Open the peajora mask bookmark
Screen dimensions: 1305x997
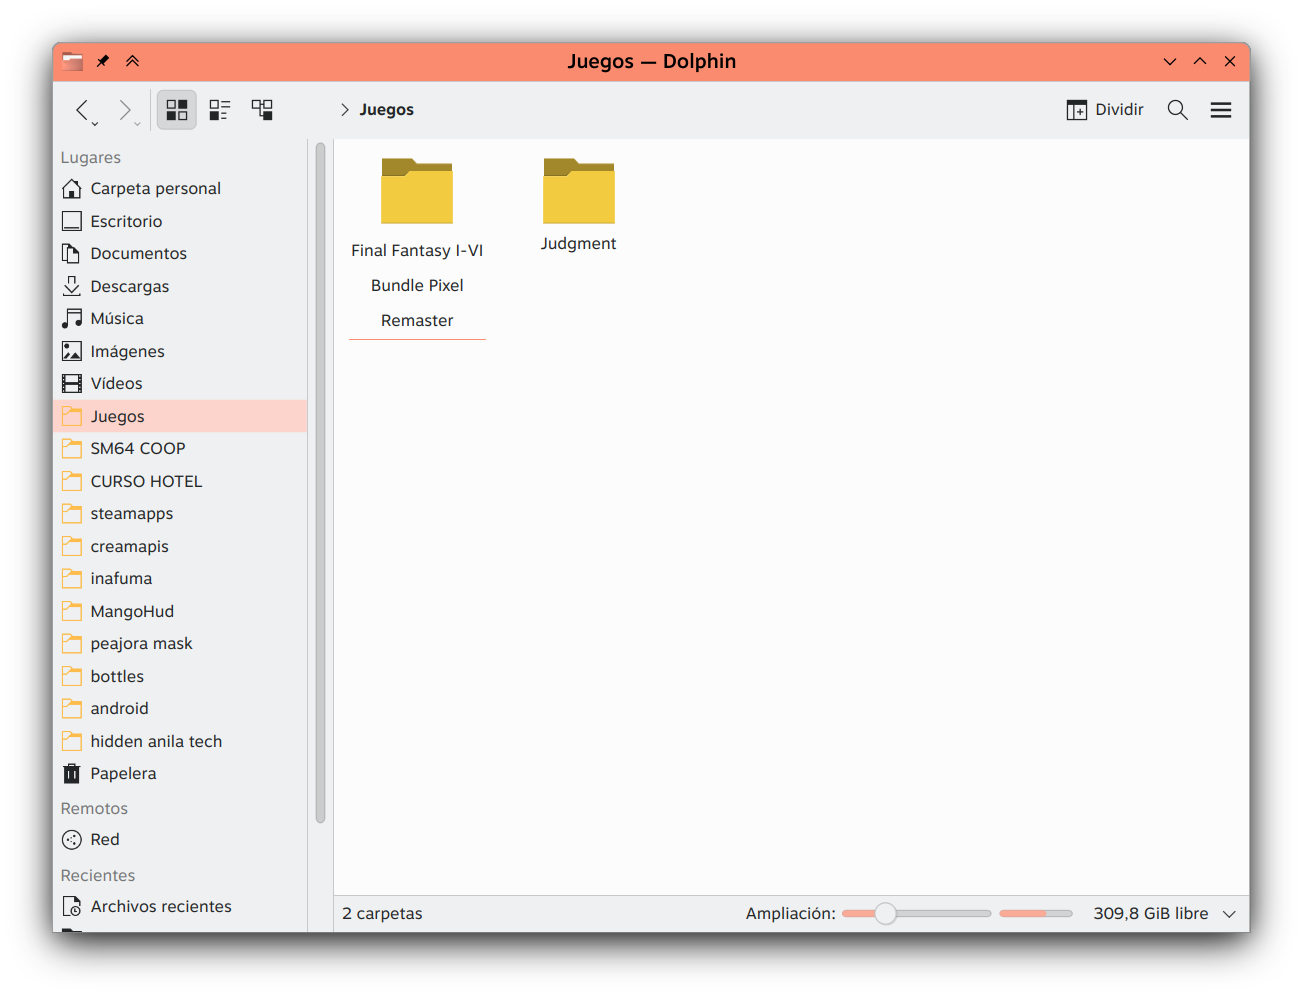click(180, 644)
